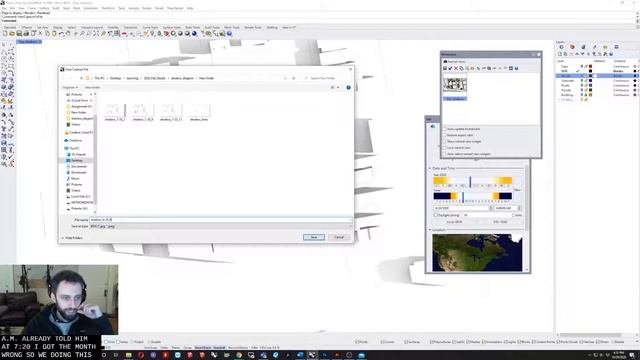Image resolution: width=640 pixels, height=360 pixels.
Task: Click the date slider in Sun panel
Action: tap(473, 182)
